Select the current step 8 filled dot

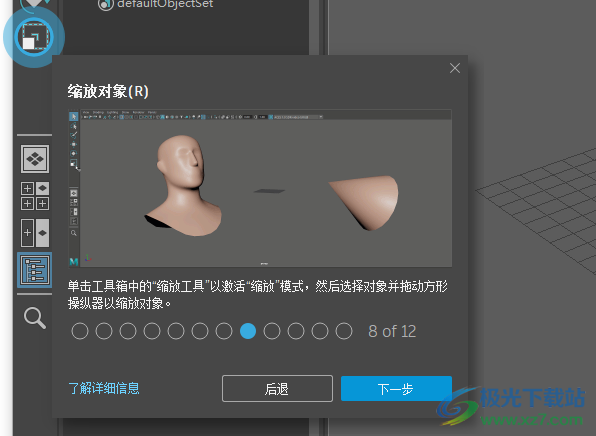248,331
